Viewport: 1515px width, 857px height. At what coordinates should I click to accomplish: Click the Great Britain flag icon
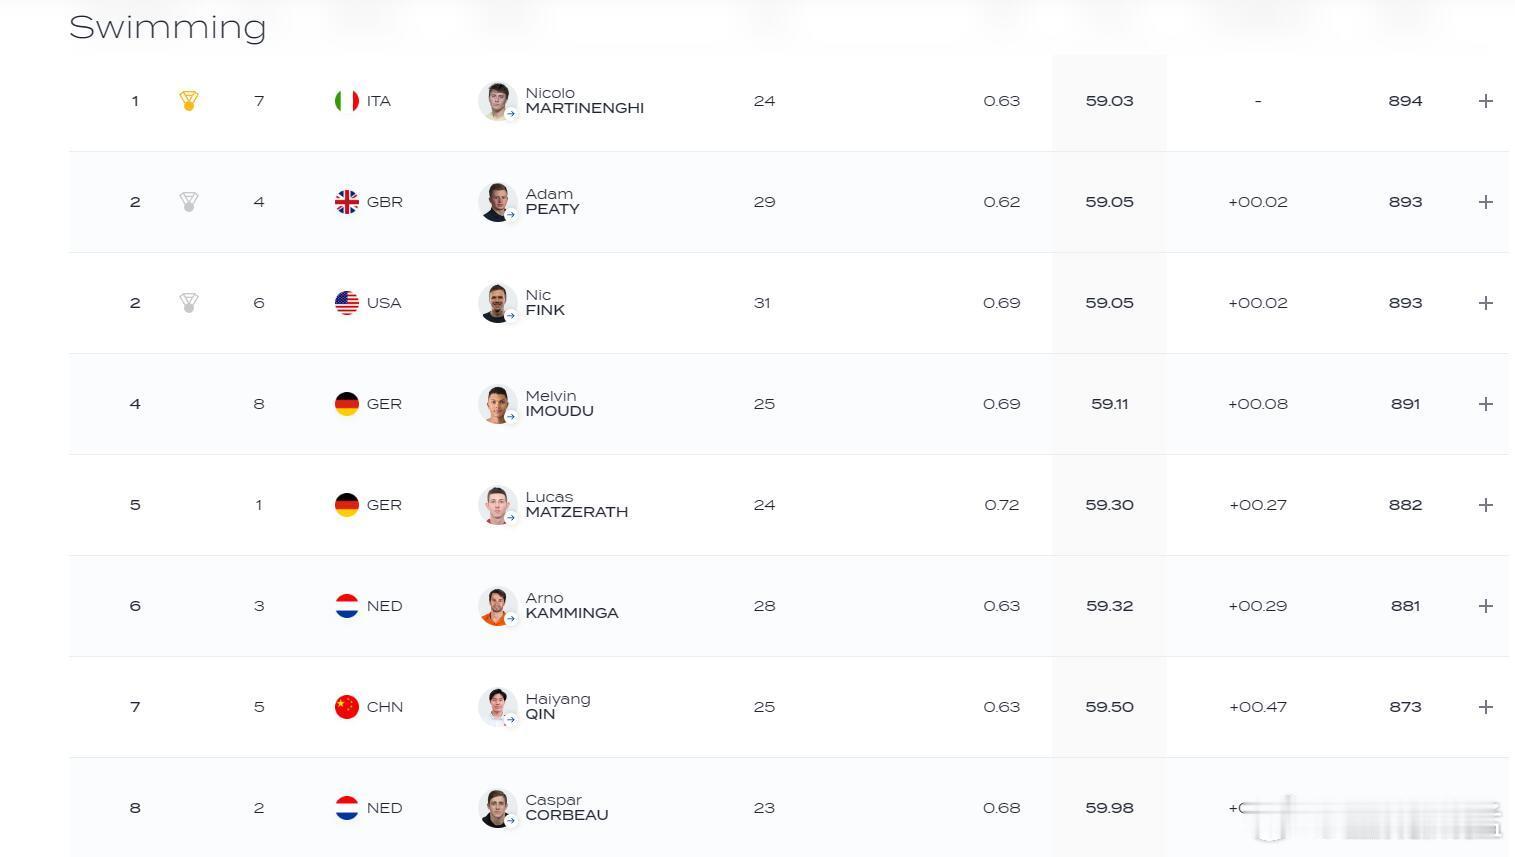(x=346, y=202)
